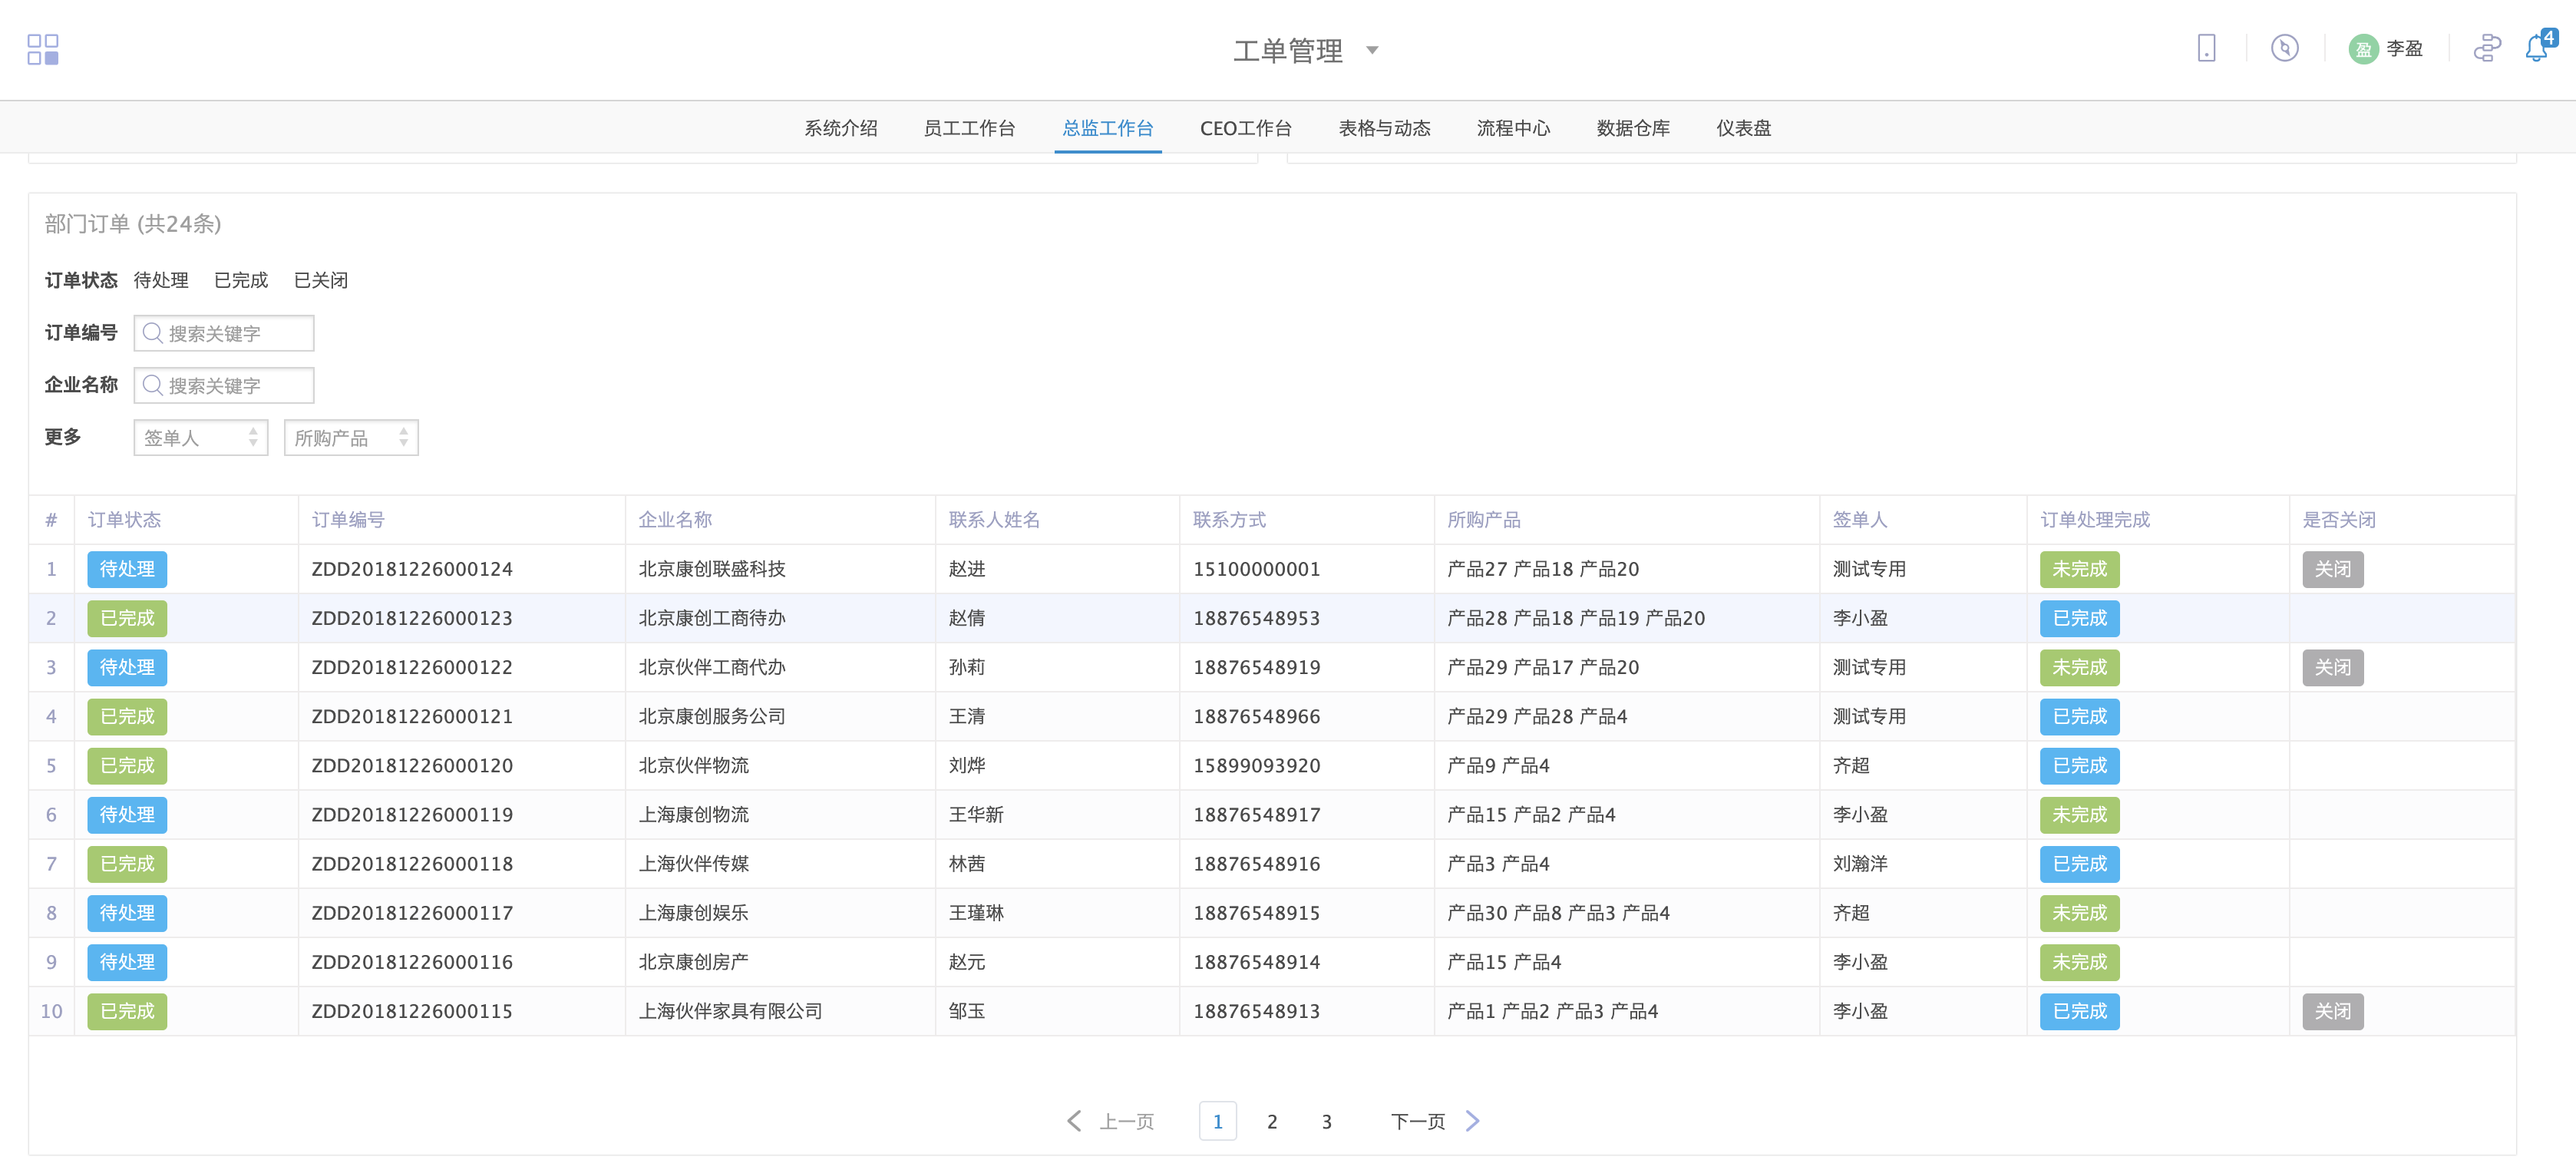This screenshot has width=2576, height=1170.
Task: Click the 部门订单 (共24条) heading
Action: (x=133, y=223)
